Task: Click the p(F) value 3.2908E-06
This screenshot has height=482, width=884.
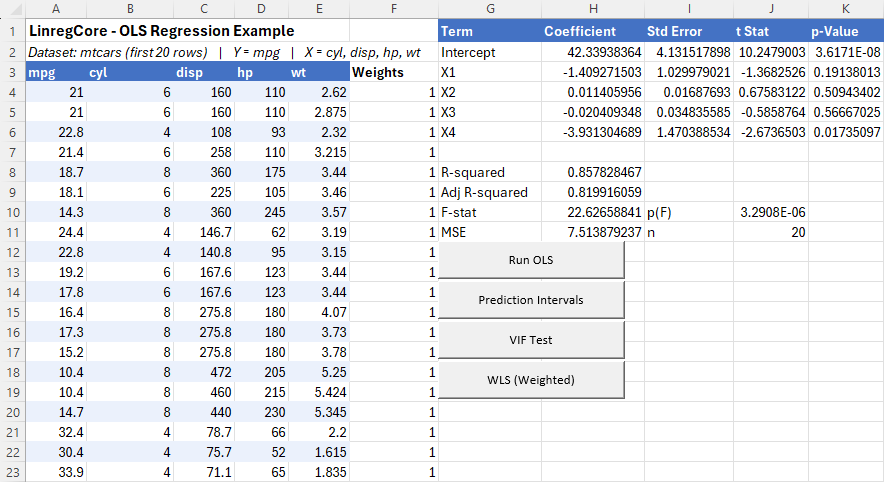Action: 771,212
